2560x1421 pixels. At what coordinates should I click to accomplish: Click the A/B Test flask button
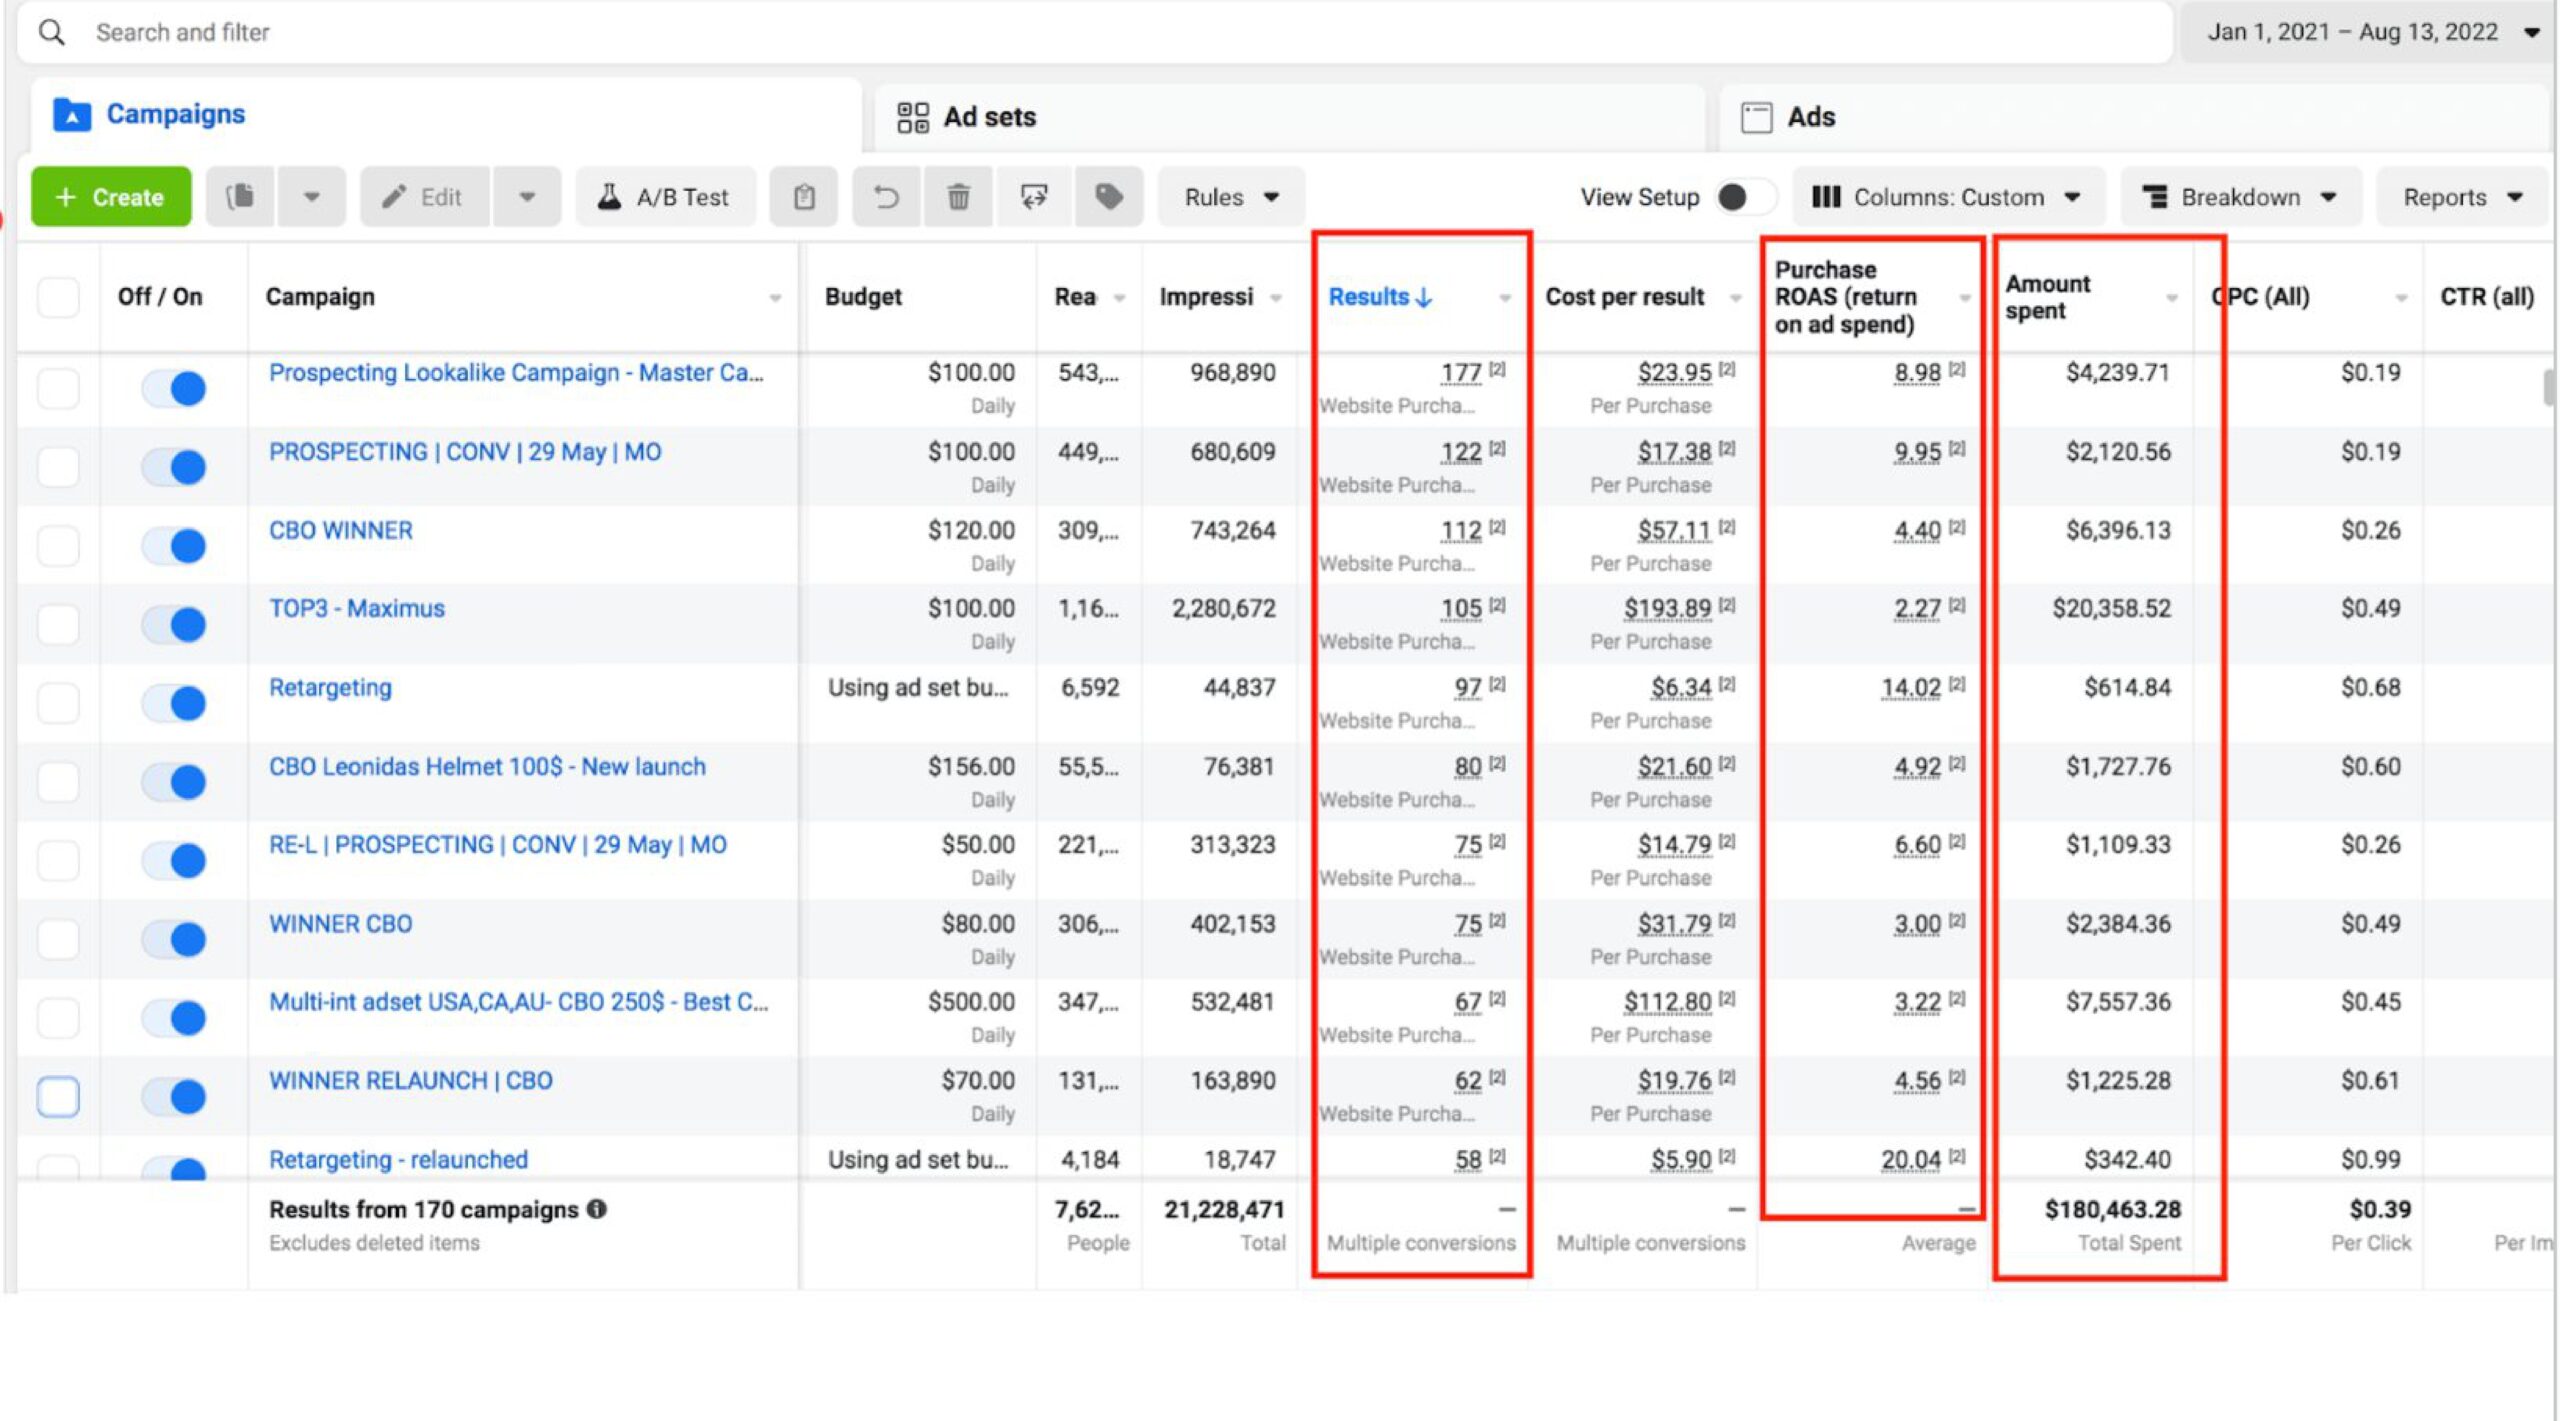coord(665,197)
